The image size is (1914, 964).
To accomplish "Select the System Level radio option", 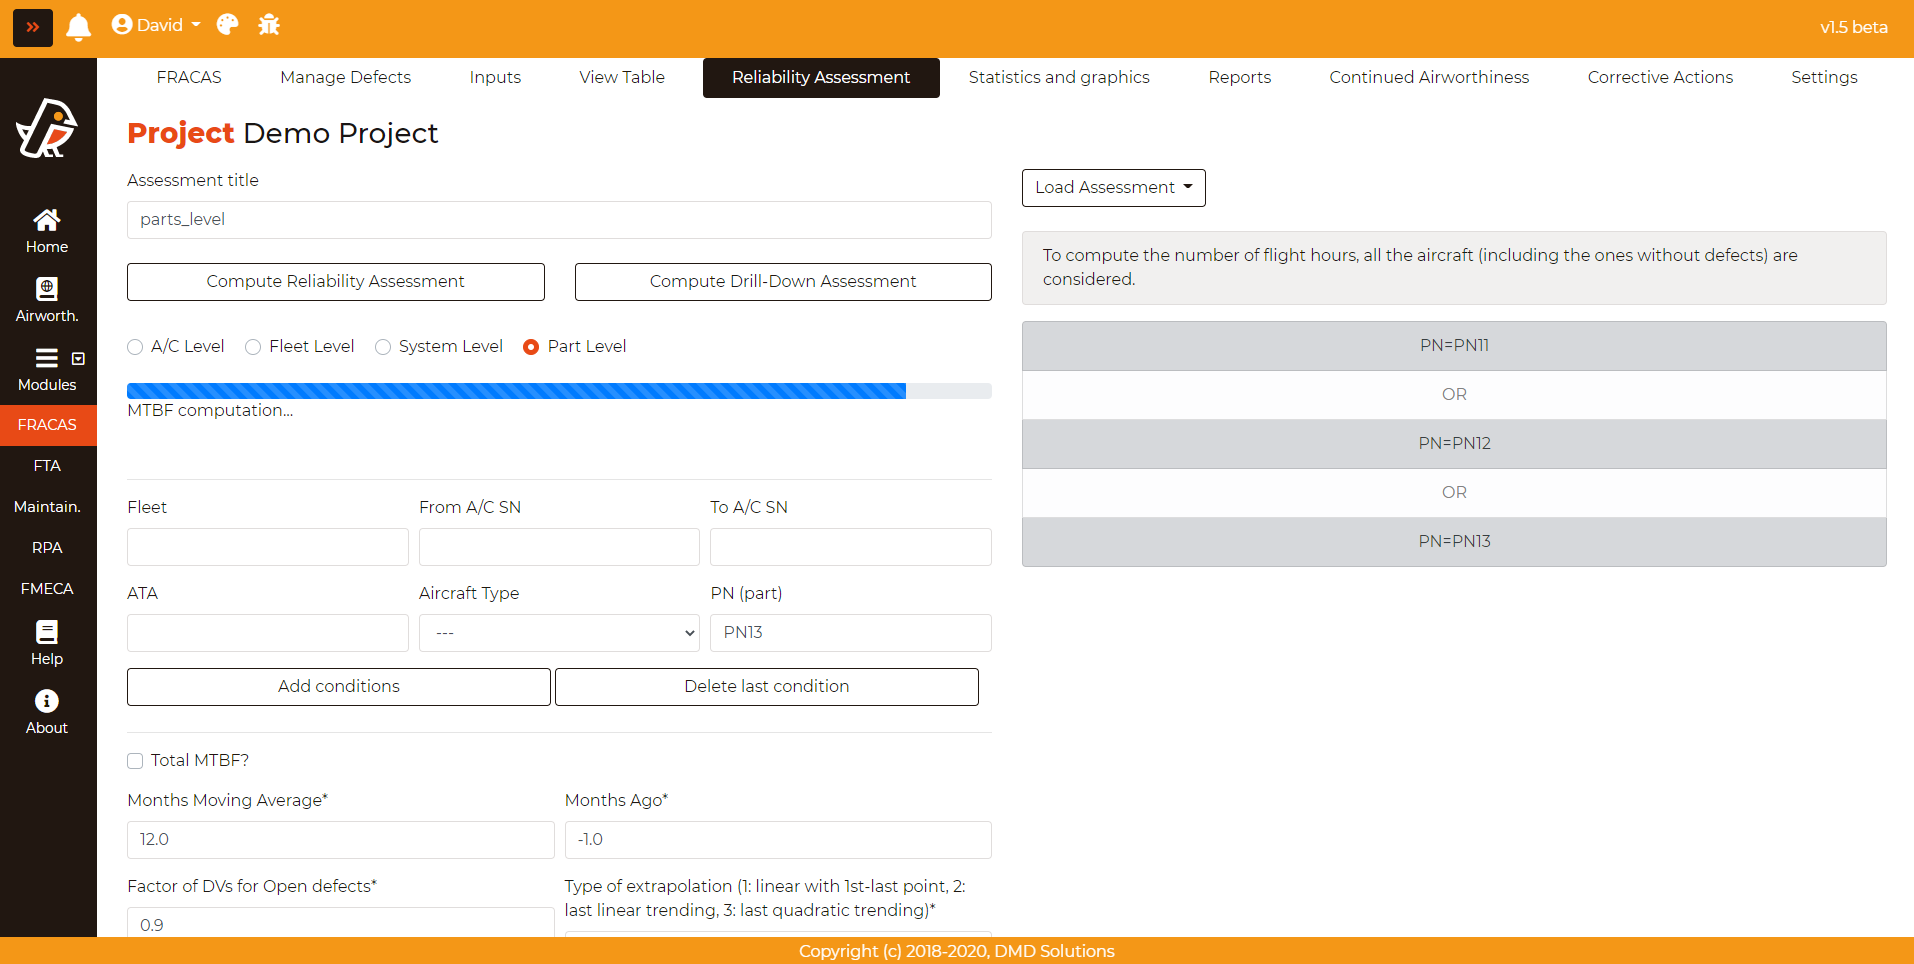I will (x=383, y=347).
